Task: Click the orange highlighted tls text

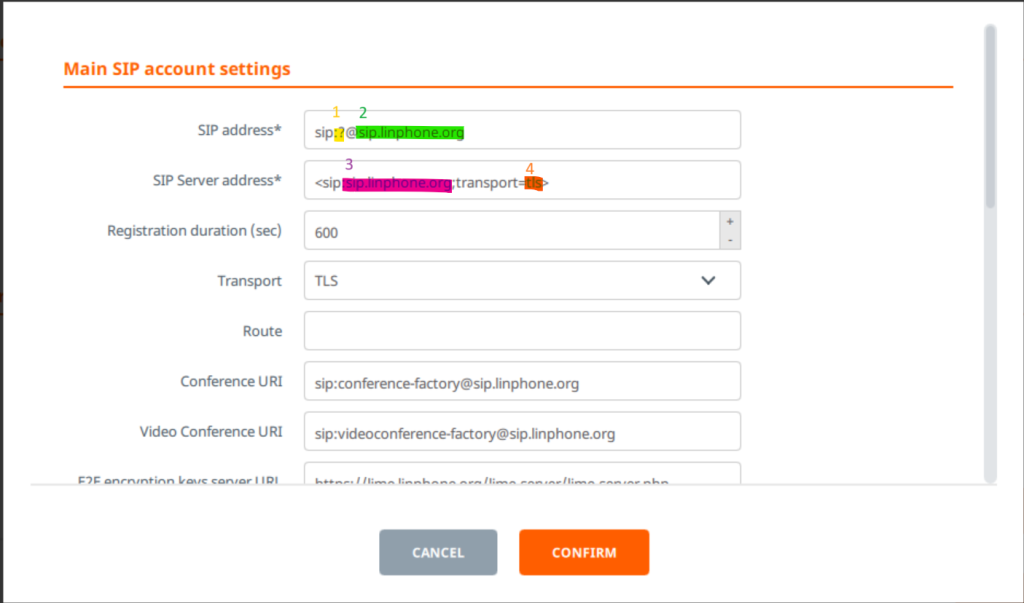Action: [x=533, y=183]
